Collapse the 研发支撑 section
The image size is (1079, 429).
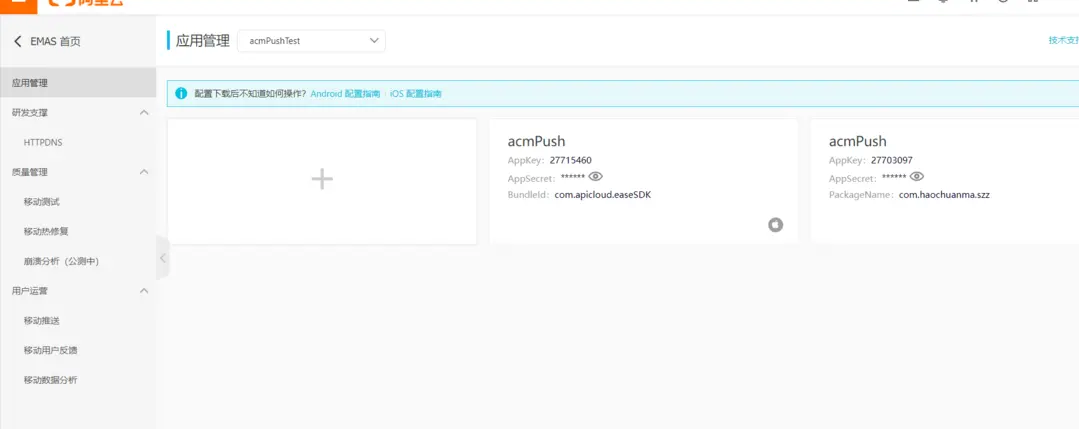click(x=144, y=112)
